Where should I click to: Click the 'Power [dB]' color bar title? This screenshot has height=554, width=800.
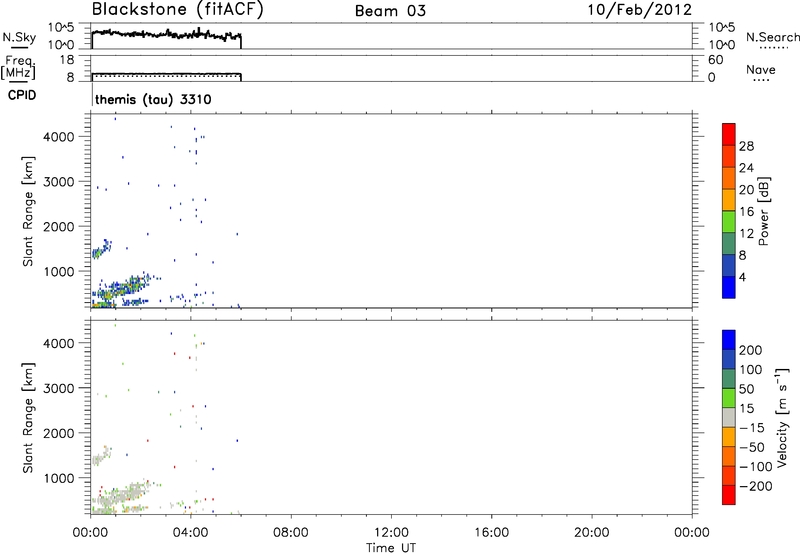(764, 211)
